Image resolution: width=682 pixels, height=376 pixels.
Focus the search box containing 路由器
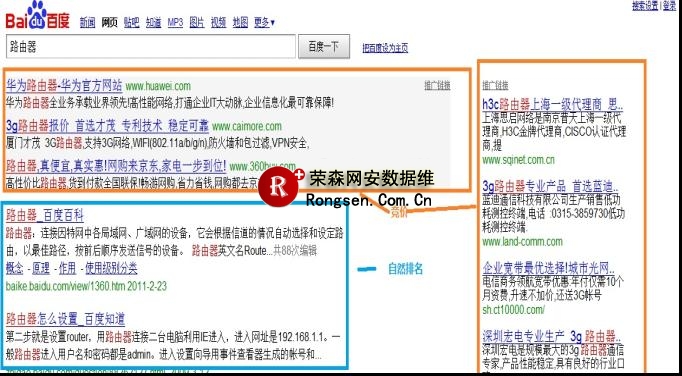(150, 47)
